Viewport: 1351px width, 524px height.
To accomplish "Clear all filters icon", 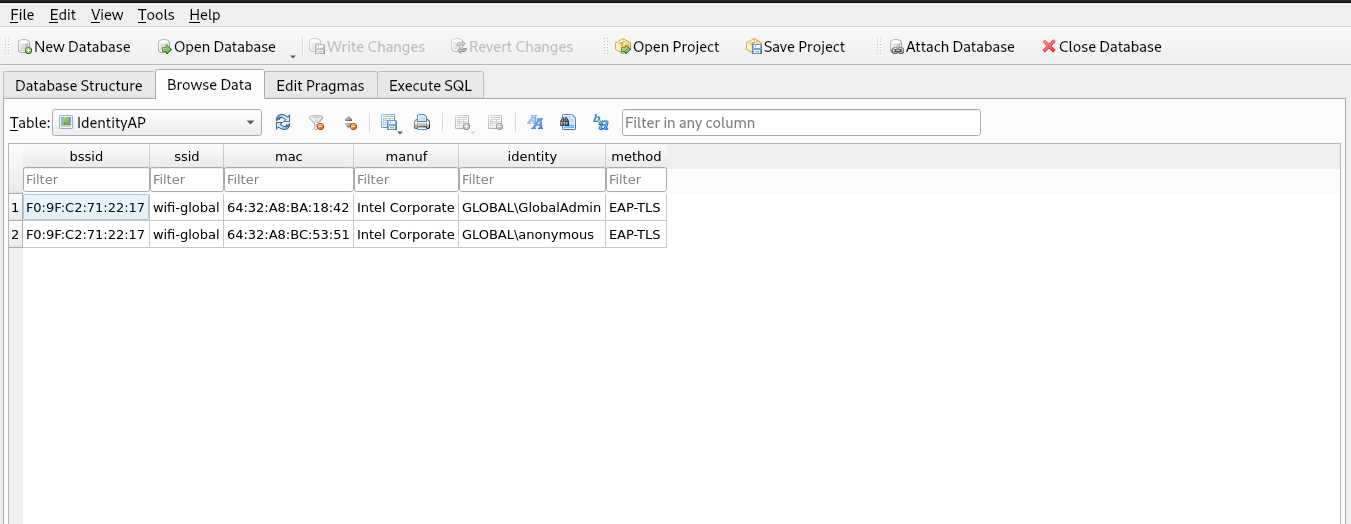I will [316, 123].
